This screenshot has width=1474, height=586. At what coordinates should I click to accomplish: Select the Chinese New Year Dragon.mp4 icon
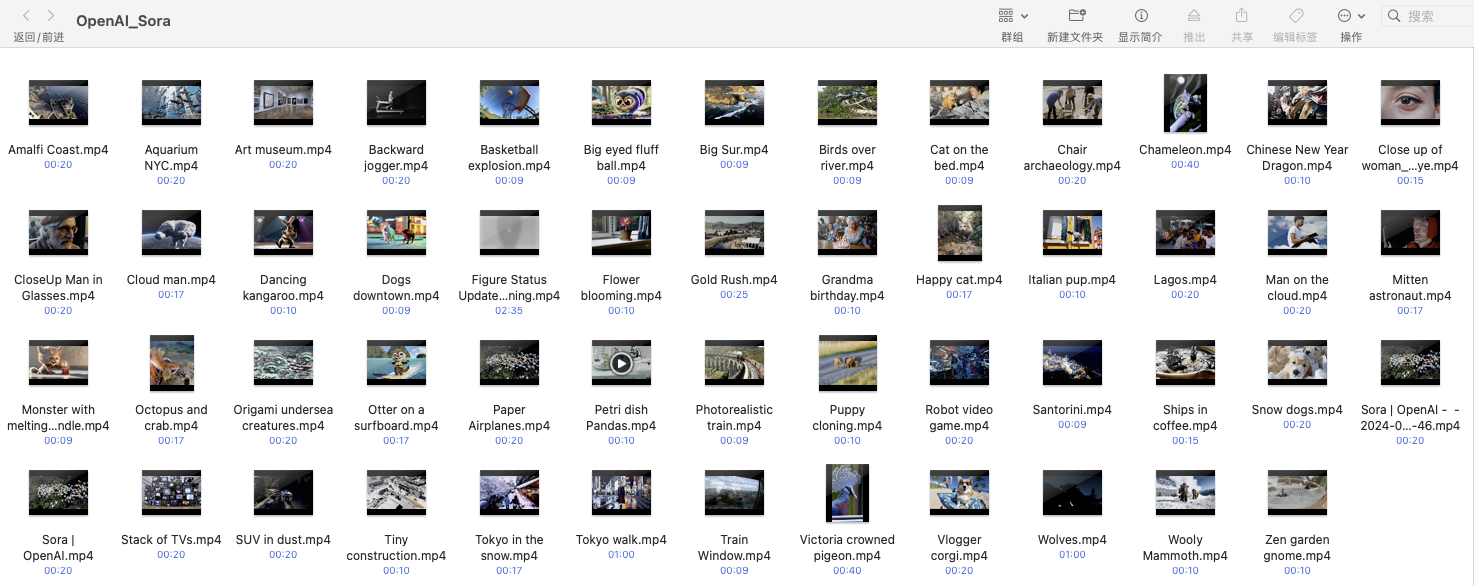(1297, 103)
